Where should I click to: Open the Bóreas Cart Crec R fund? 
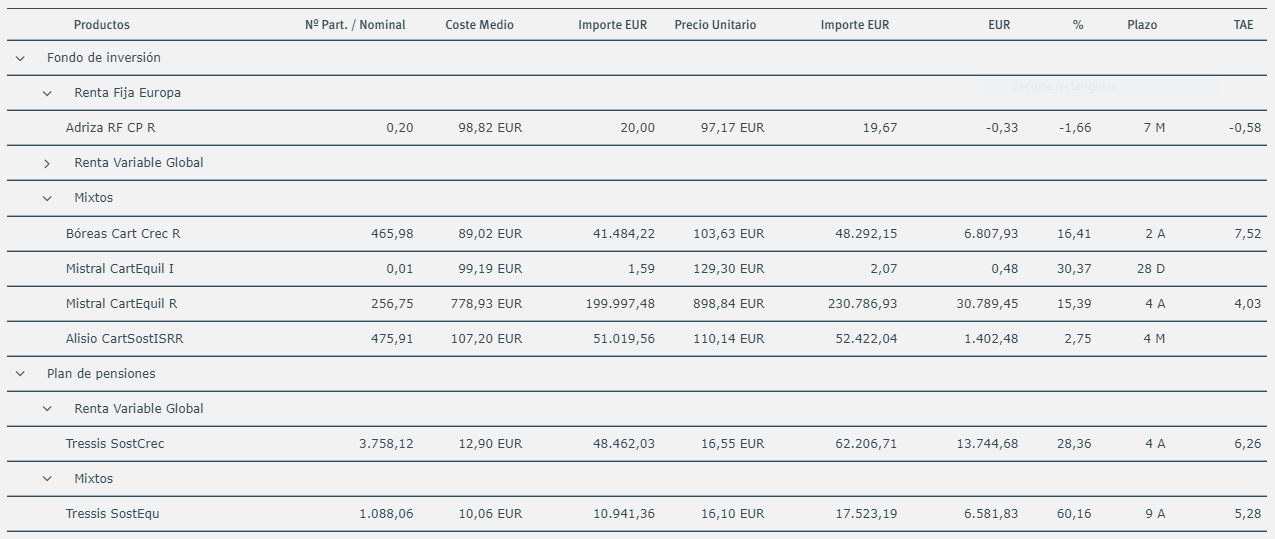coord(123,234)
